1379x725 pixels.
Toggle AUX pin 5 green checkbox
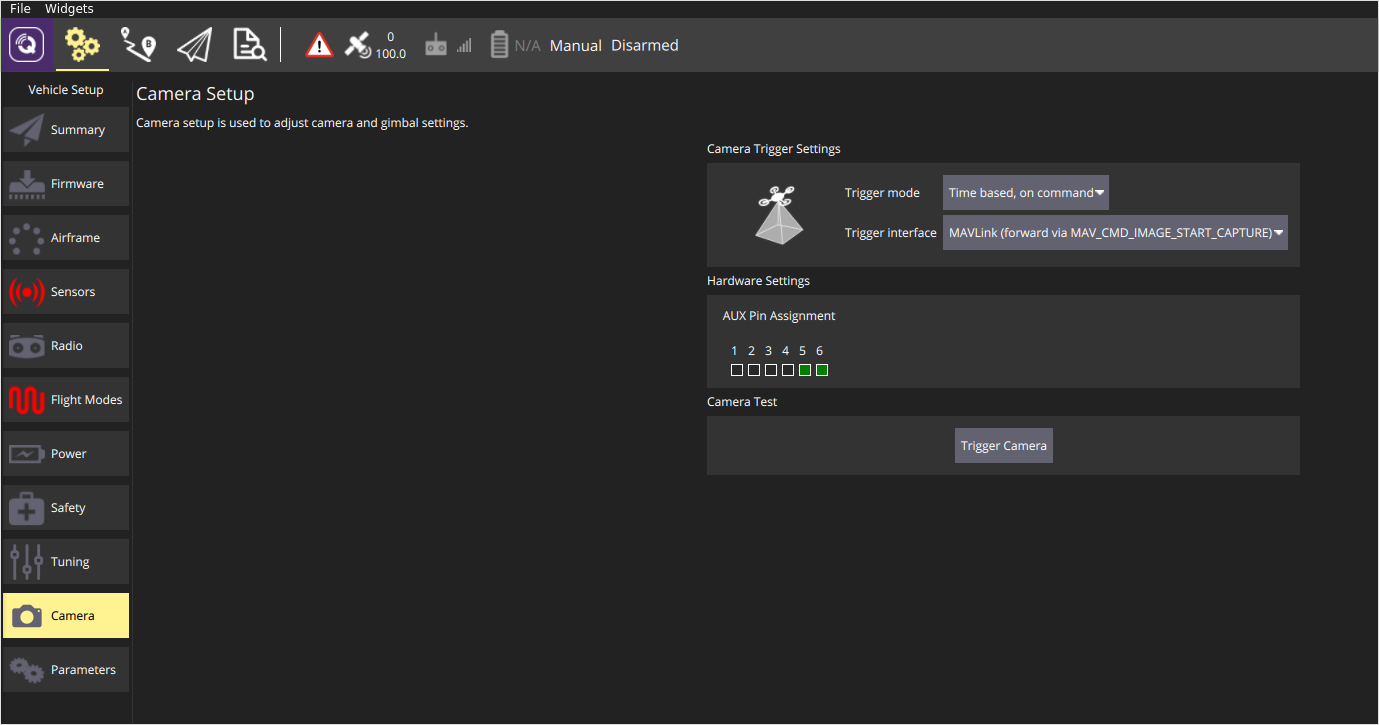coord(805,370)
